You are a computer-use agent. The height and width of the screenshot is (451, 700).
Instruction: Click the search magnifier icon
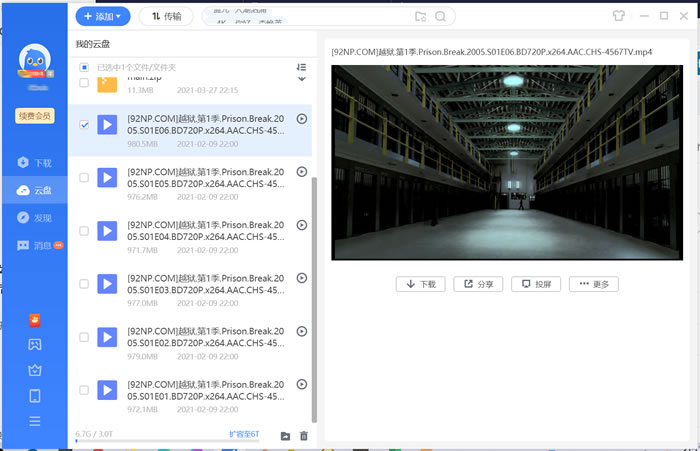pos(440,17)
